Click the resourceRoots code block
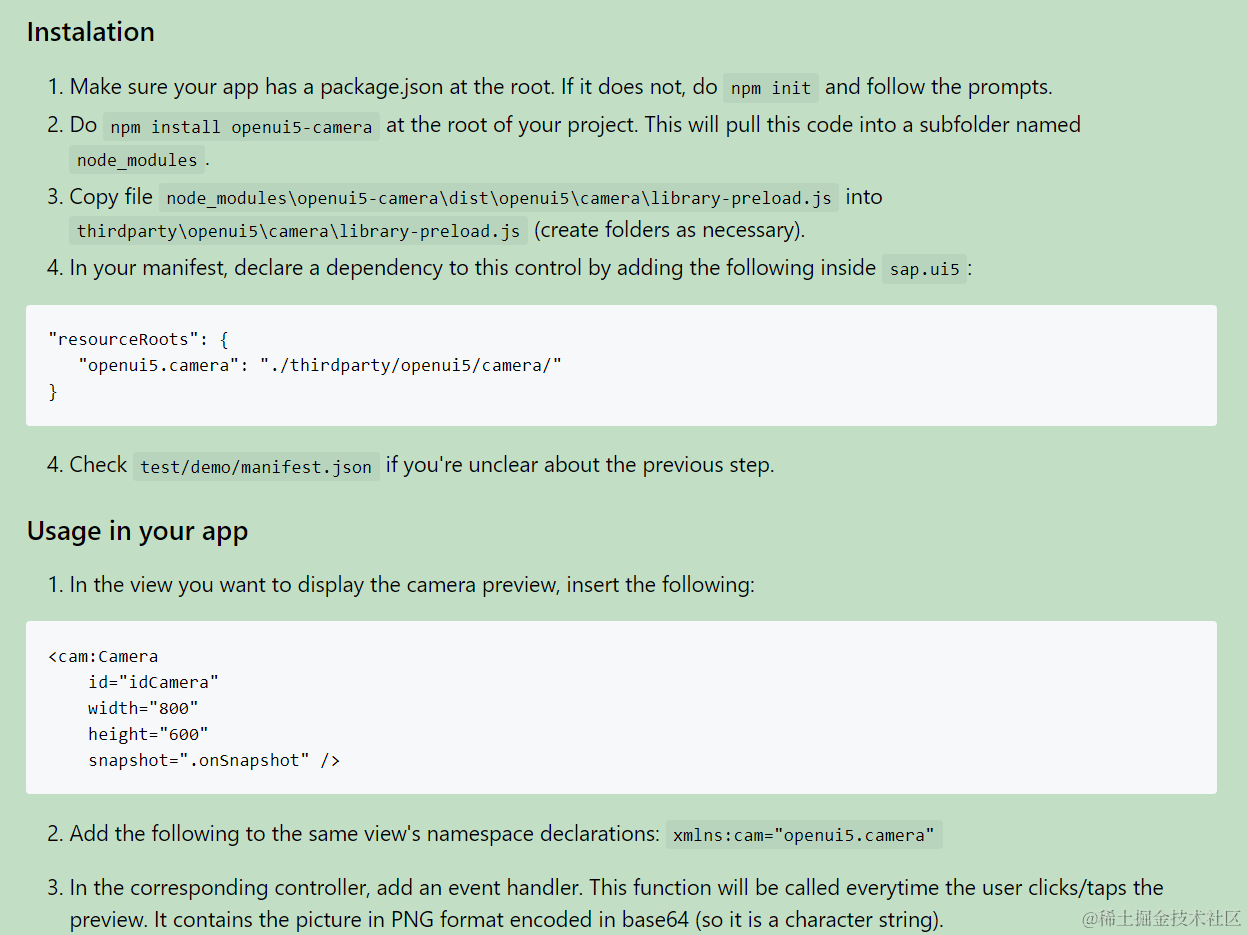 pos(621,366)
